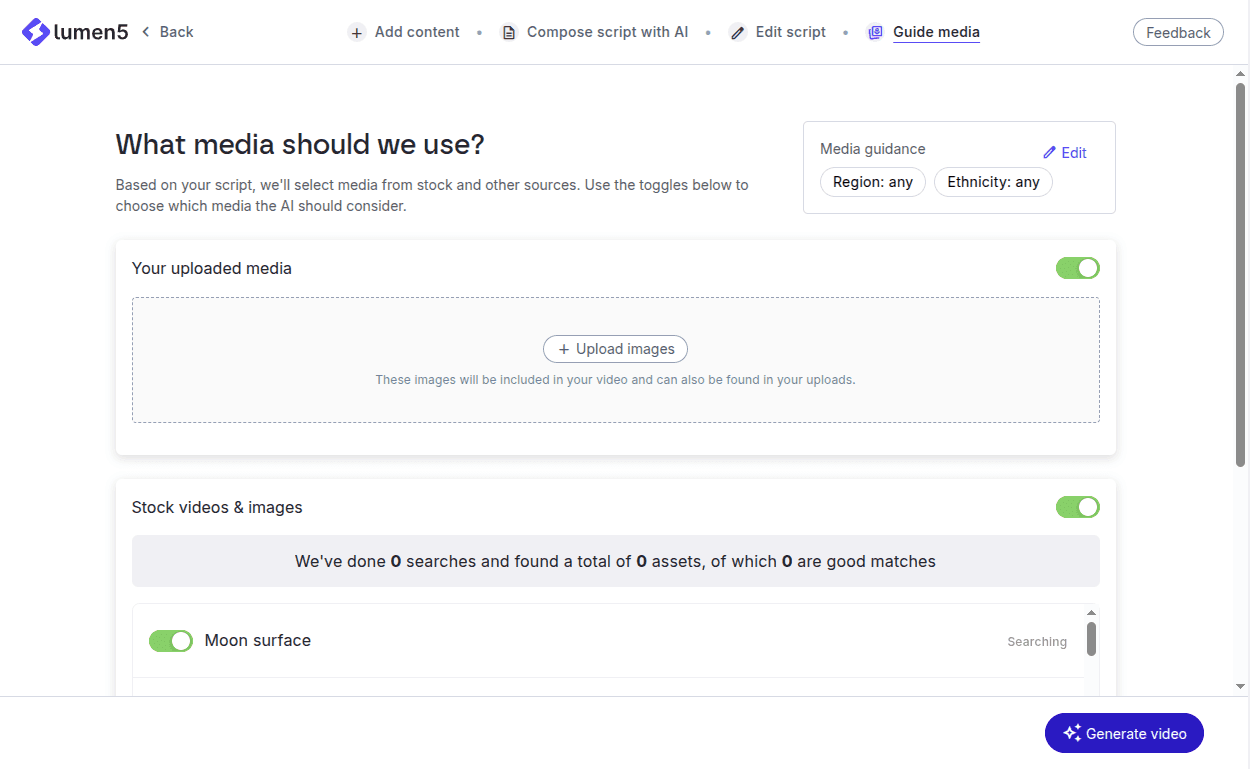Disable the Your uploaded media toggle
This screenshot has height=769, width=1250.
pos(1077,268)
